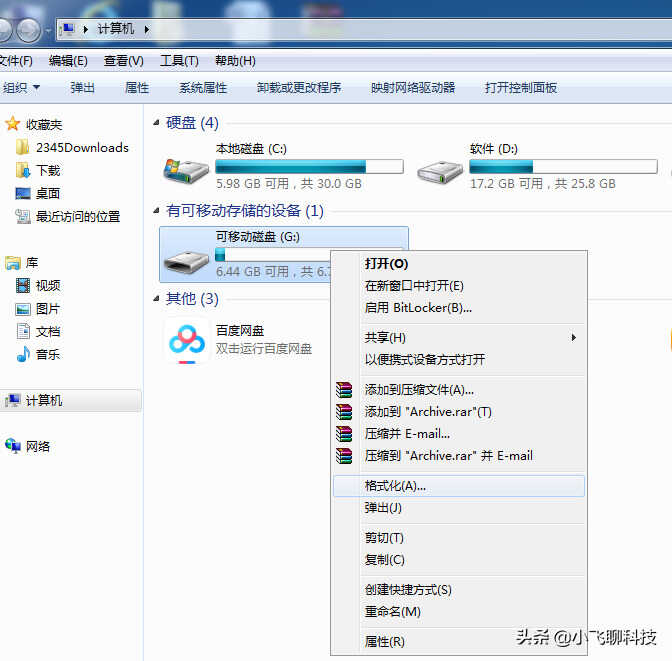Click the 视频 film-strip icon
Viewport: 672px width, 661px height.
(x=23, y=285)
